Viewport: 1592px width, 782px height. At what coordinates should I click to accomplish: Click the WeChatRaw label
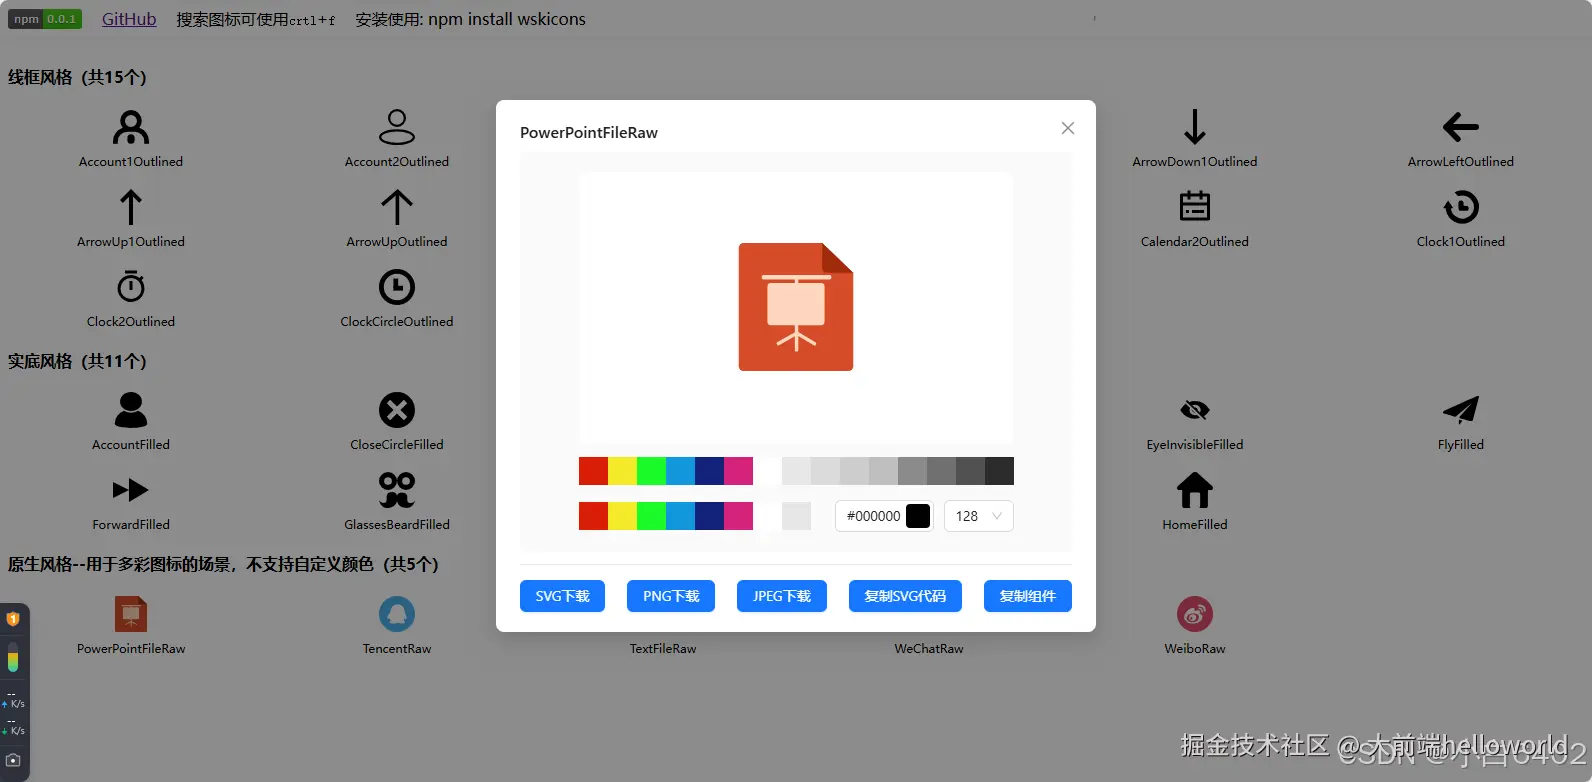(929, 649)
